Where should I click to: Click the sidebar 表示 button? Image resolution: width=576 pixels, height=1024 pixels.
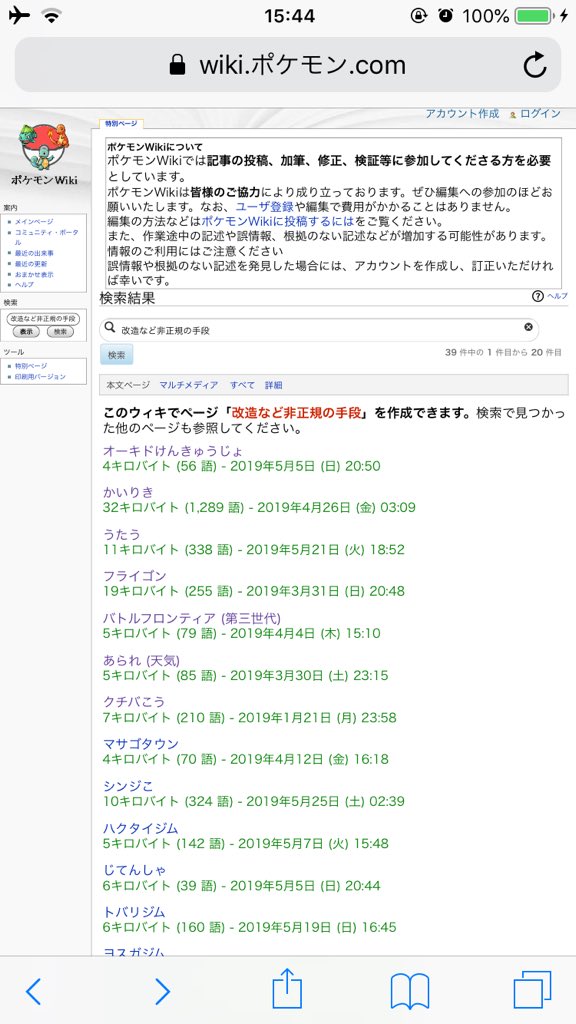pos(26,332)
